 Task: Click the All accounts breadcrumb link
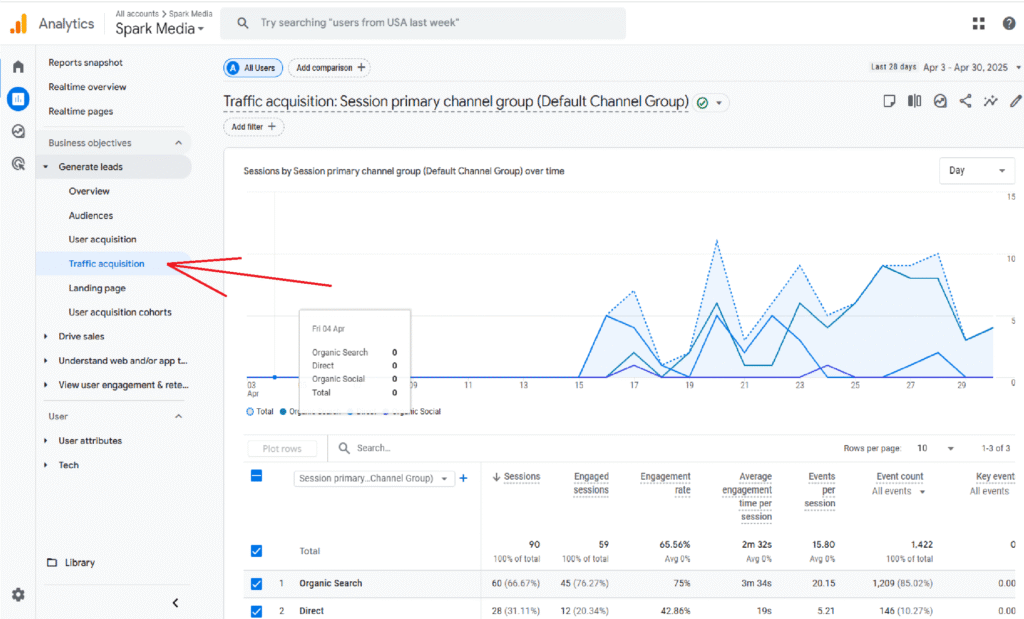(x=137, y=14)
